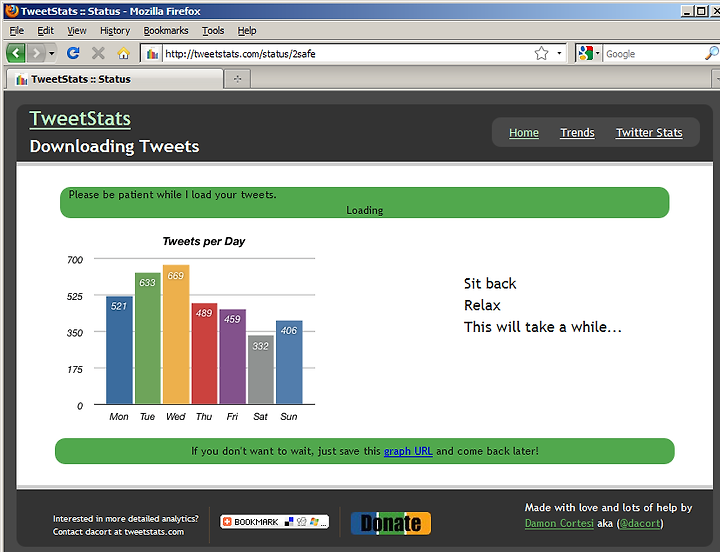The width and height of the screenshot is (720, 552).
Task: Open the Tools menu
Action: point(213,30)
